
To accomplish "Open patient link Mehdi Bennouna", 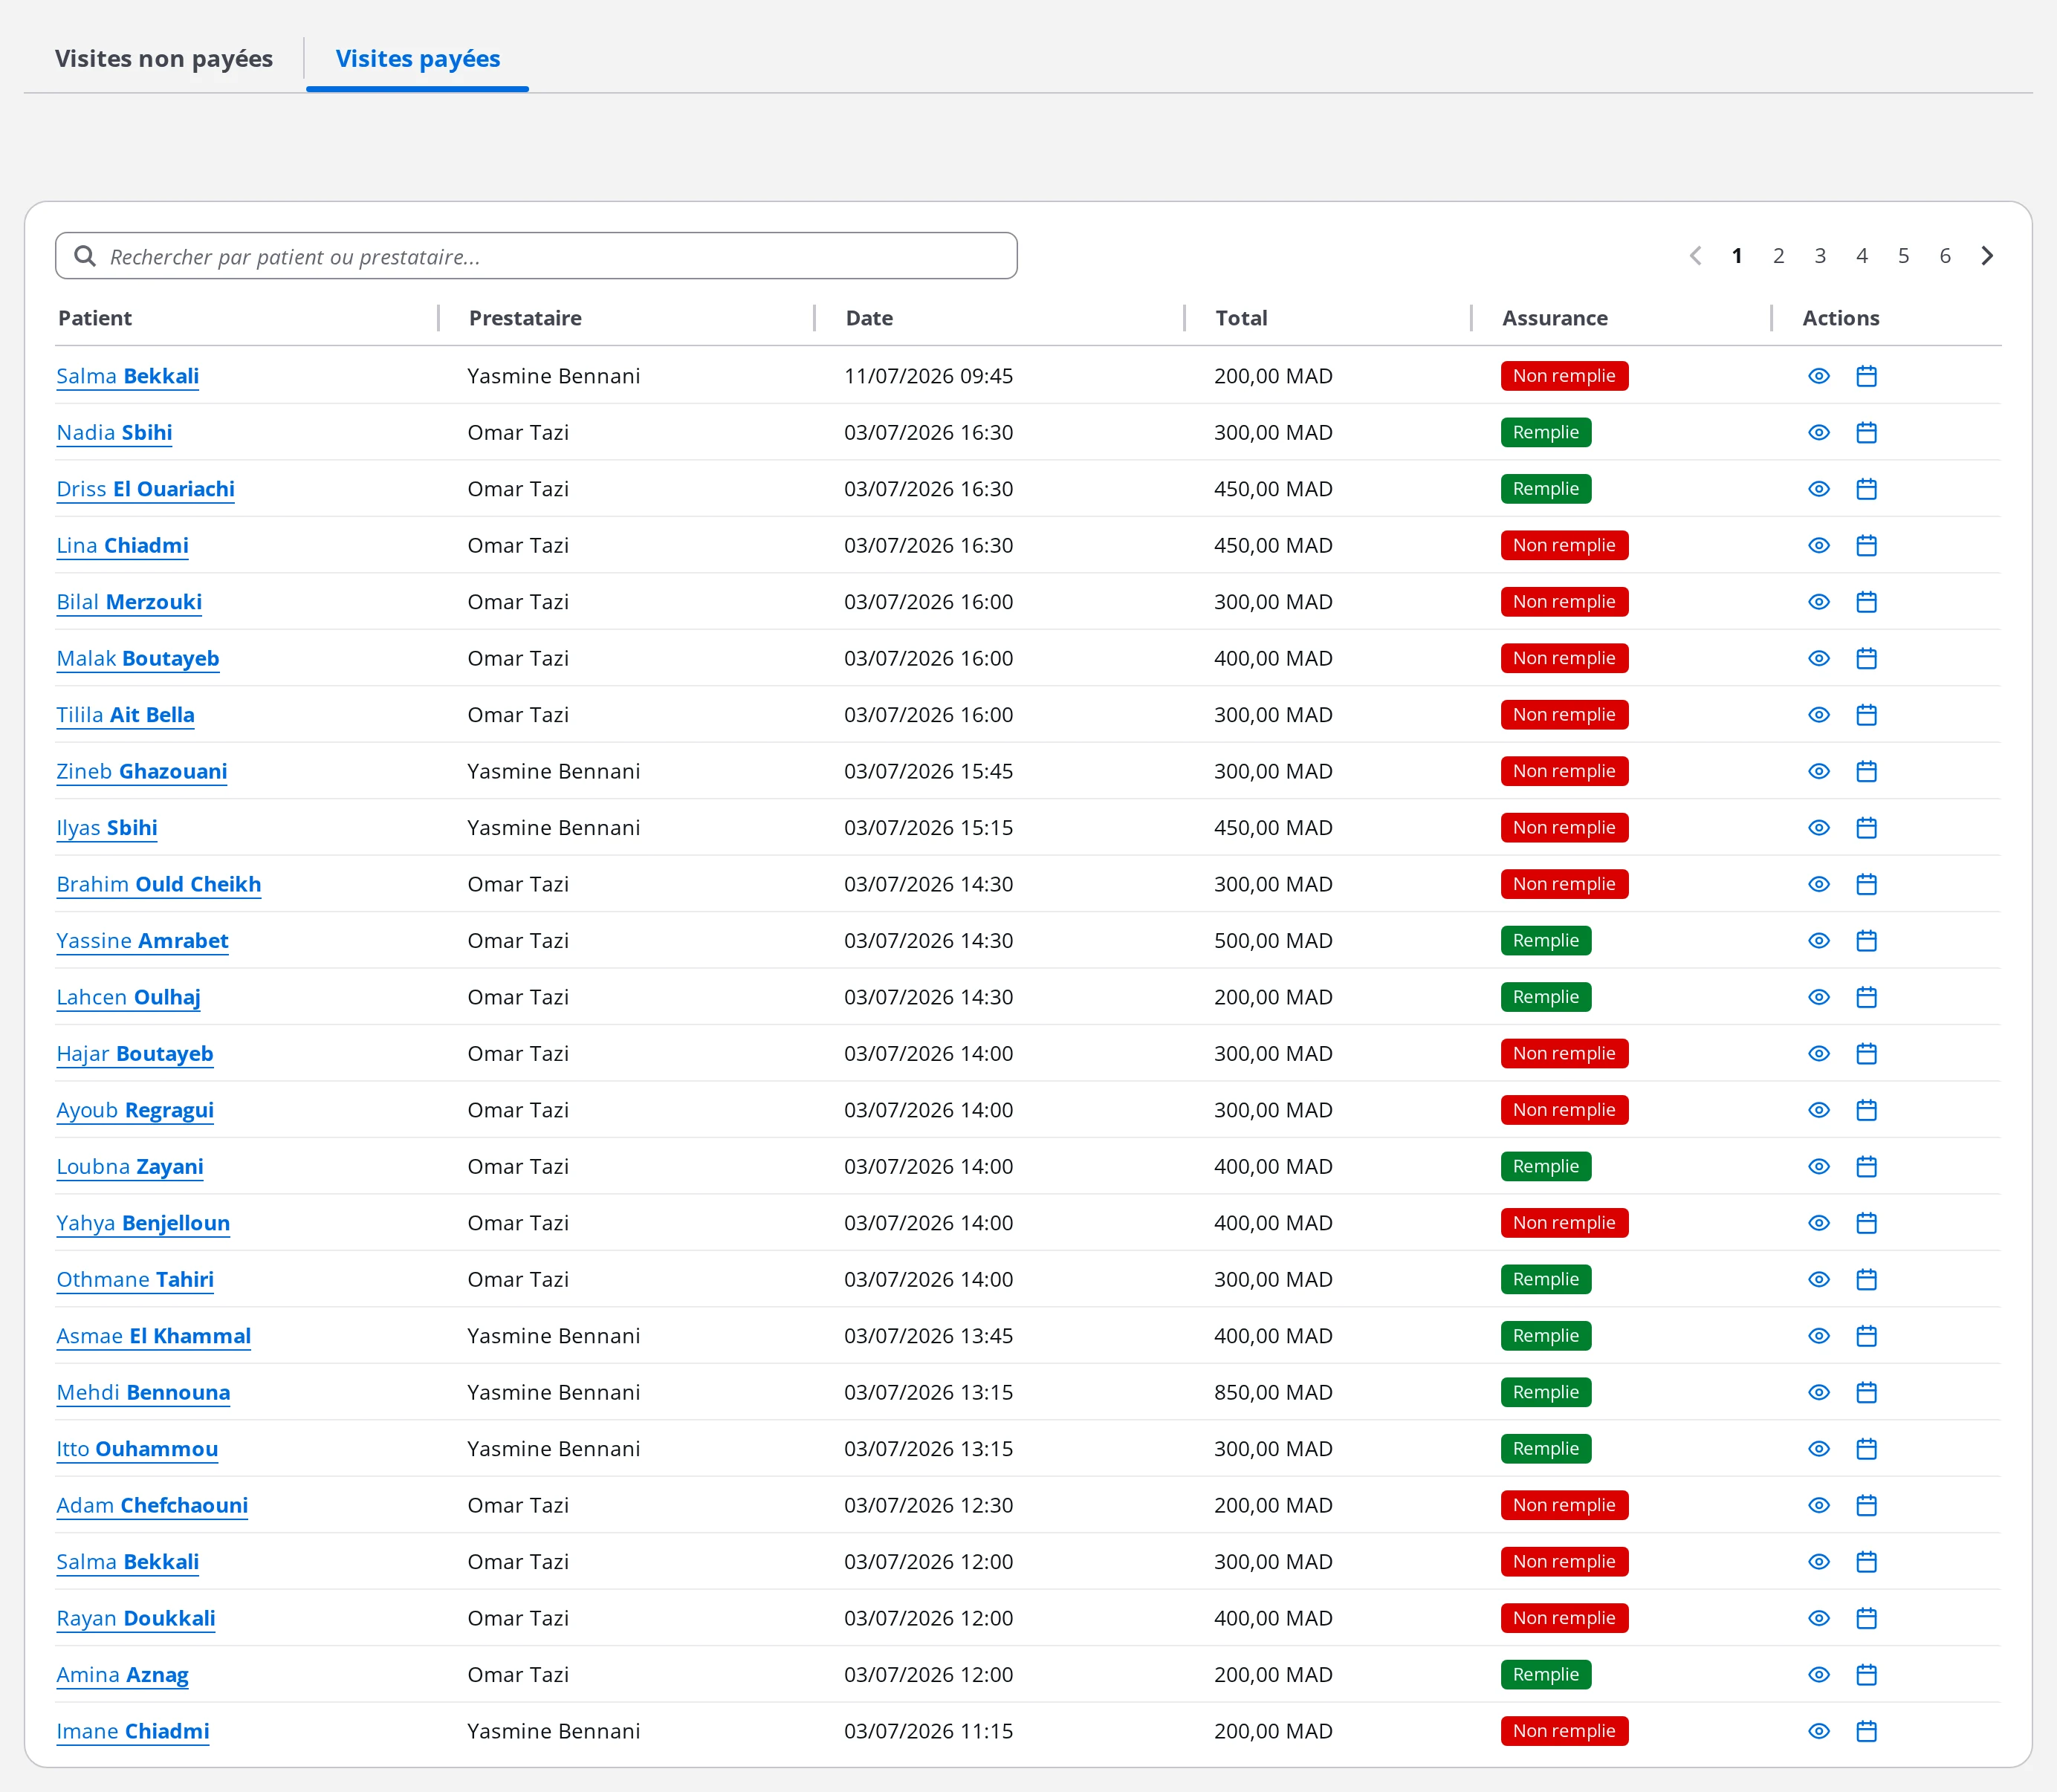I will click(x=143, y=1393).
